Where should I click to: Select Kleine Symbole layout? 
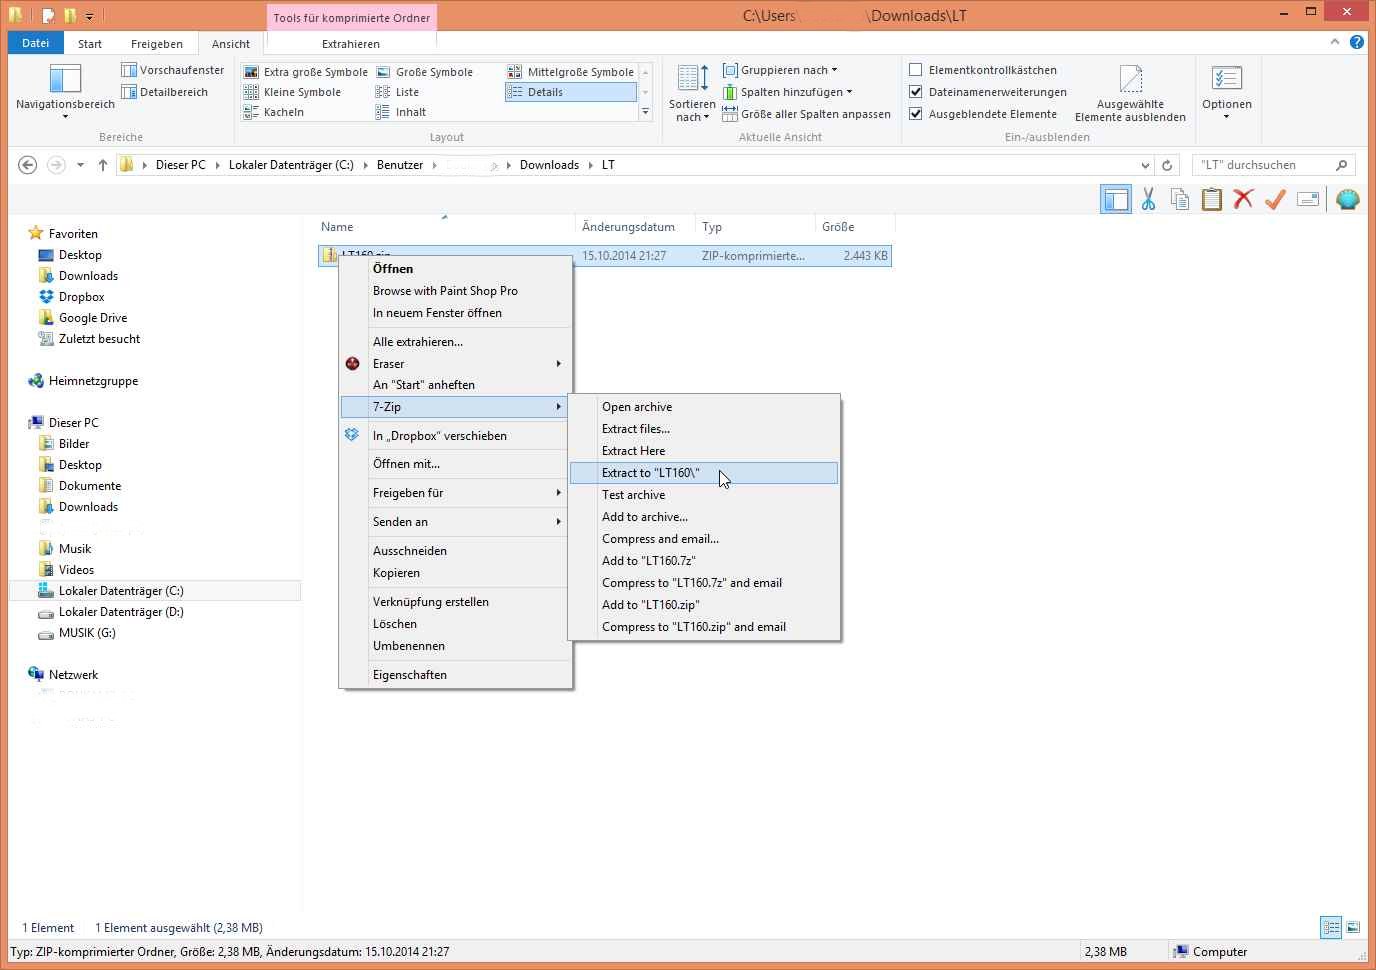click(292, 92)
